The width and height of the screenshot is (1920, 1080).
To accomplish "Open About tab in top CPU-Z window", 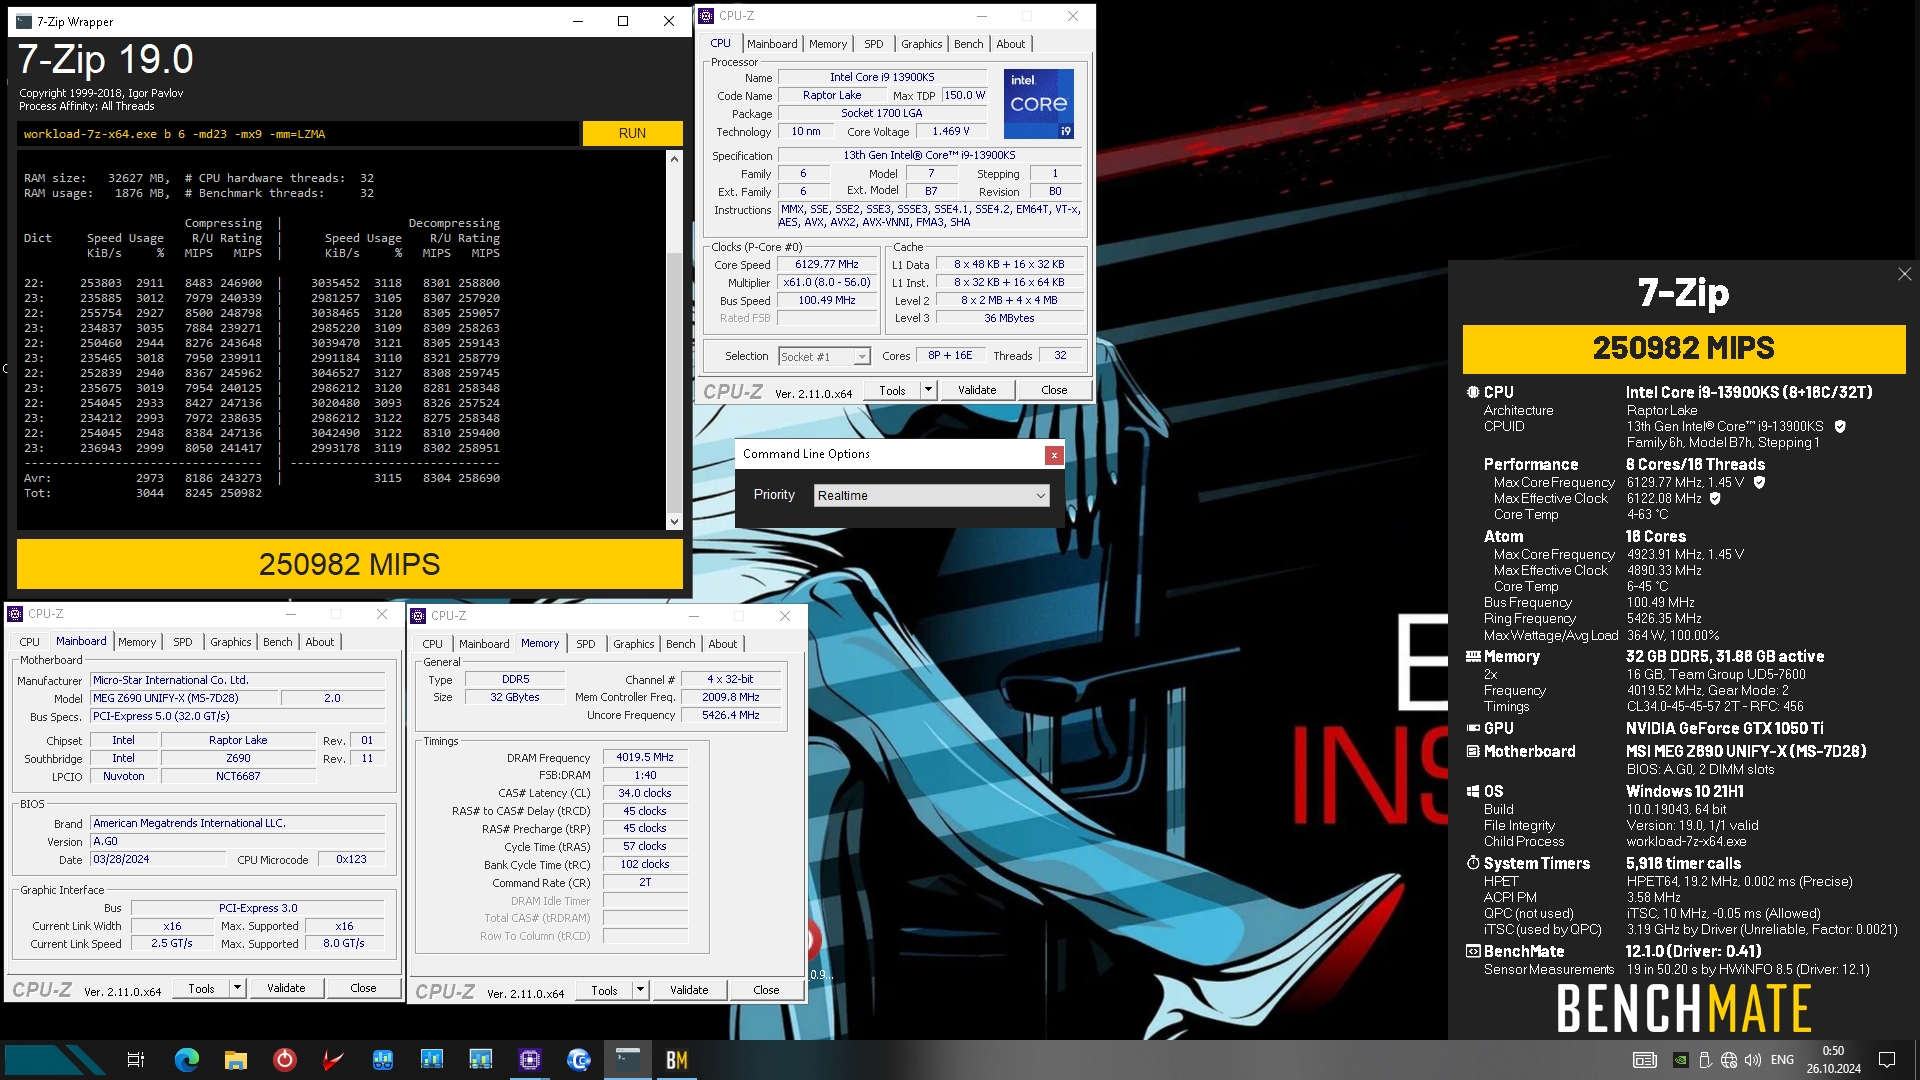I will point(1010,44).
